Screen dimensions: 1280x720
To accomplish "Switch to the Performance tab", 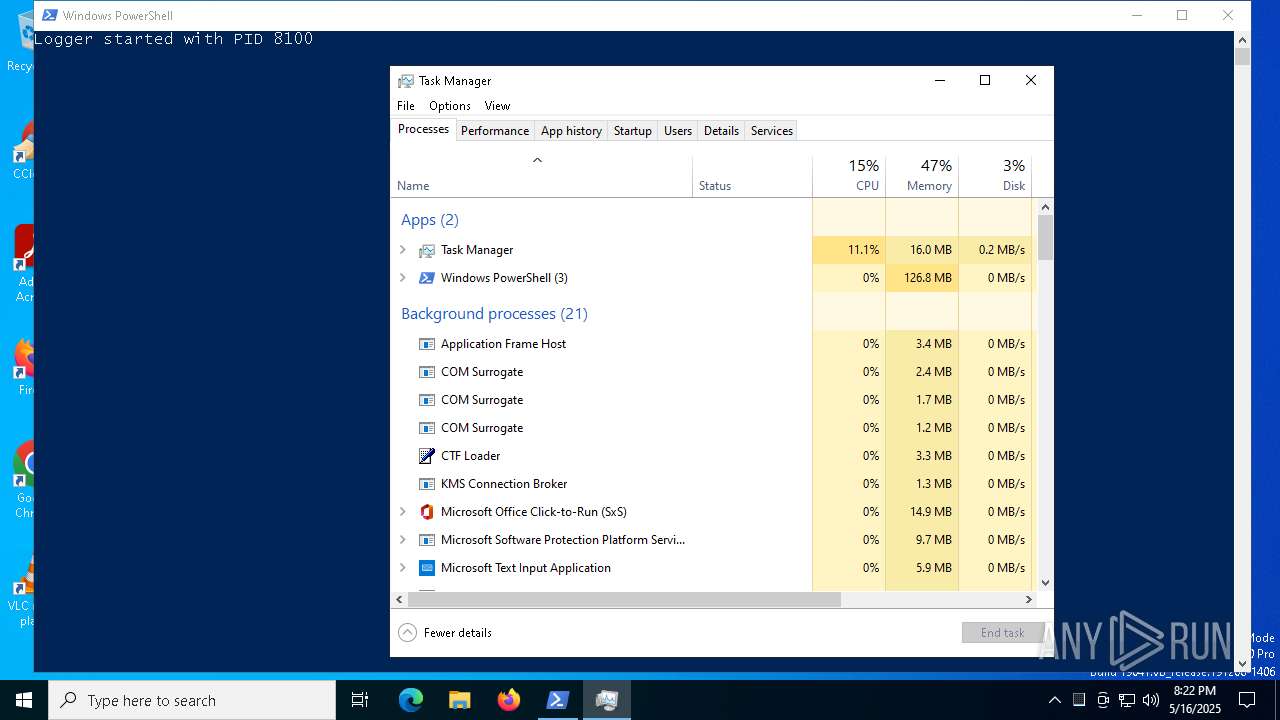I will (495, 131).
